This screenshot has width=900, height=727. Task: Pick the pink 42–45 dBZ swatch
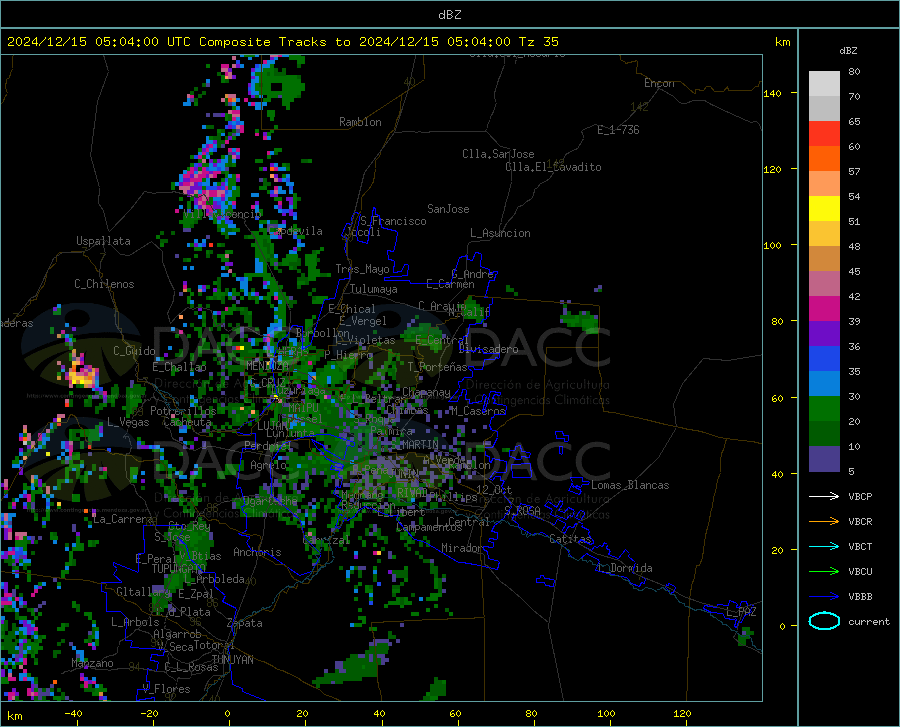pos(824,284)
